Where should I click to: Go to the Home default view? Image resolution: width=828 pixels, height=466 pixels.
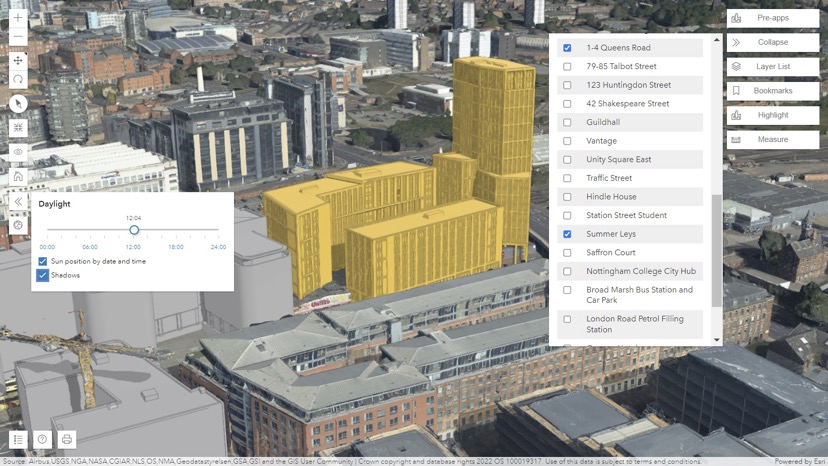[18, 177]
